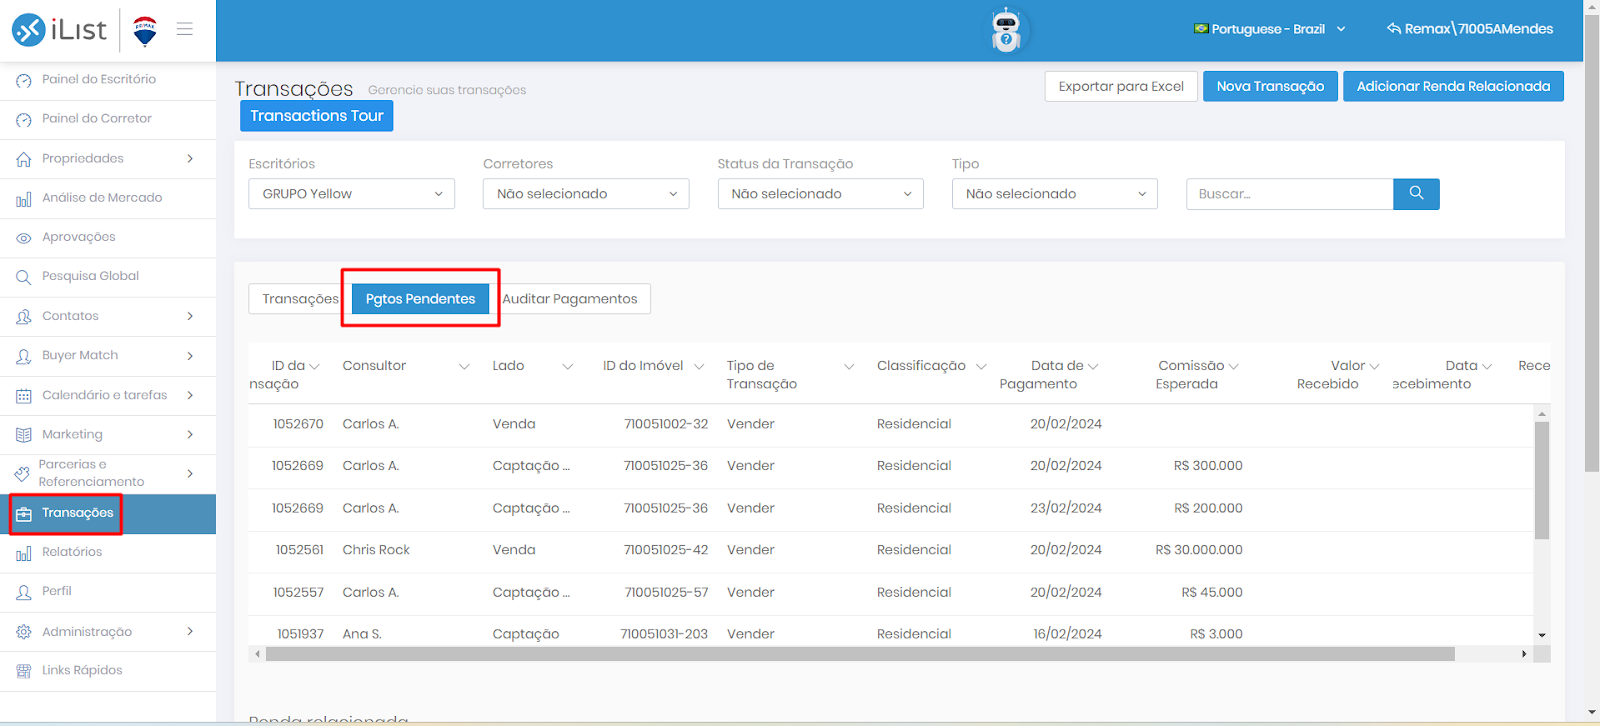Click the R$ 30.000.000 commission value

point(1199,550)
